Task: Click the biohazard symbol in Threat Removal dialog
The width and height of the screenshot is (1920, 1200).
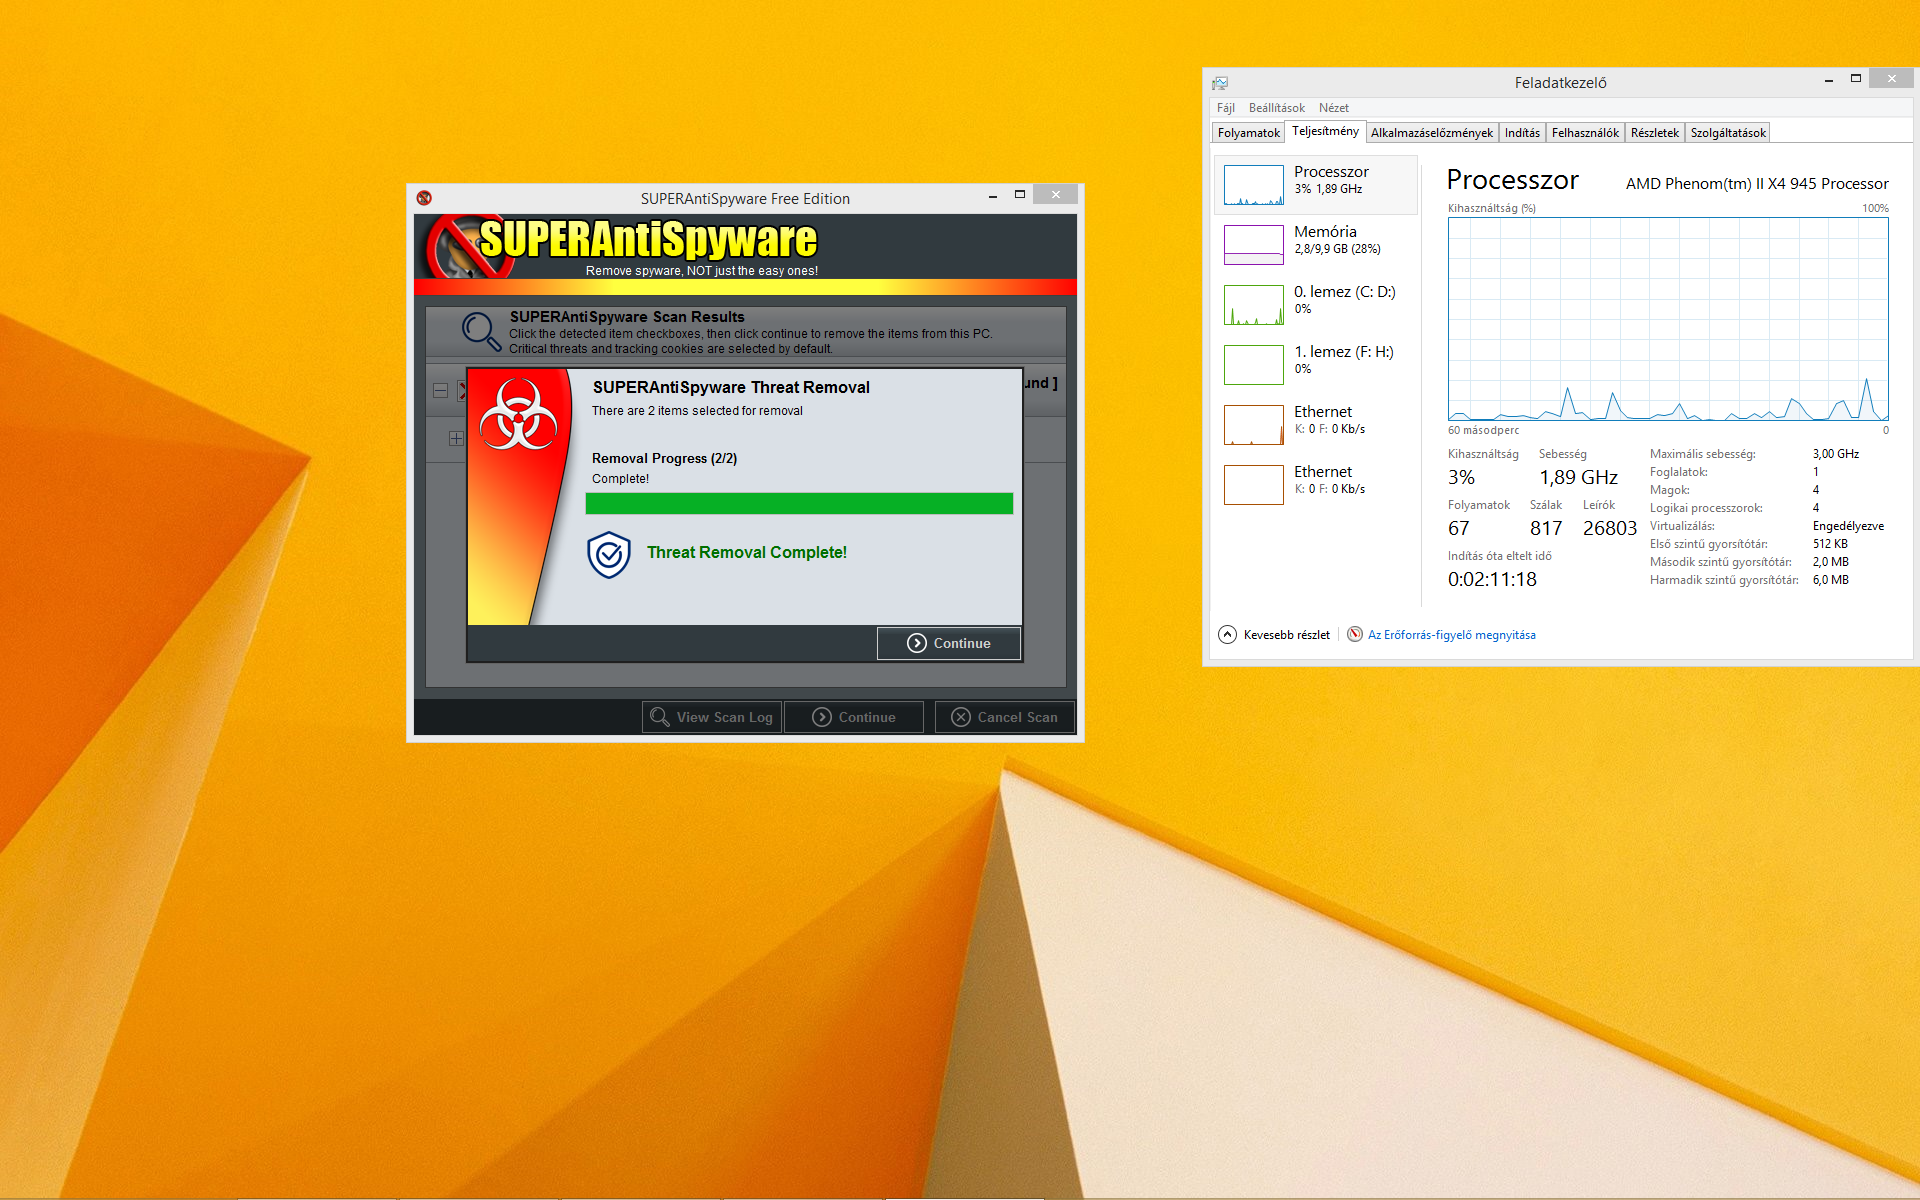Action: click(x=518, y=415)
